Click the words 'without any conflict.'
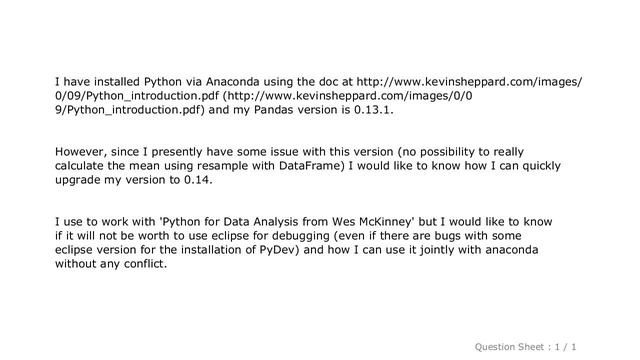Screen dimensions: 640x360 tap(111, 264)
